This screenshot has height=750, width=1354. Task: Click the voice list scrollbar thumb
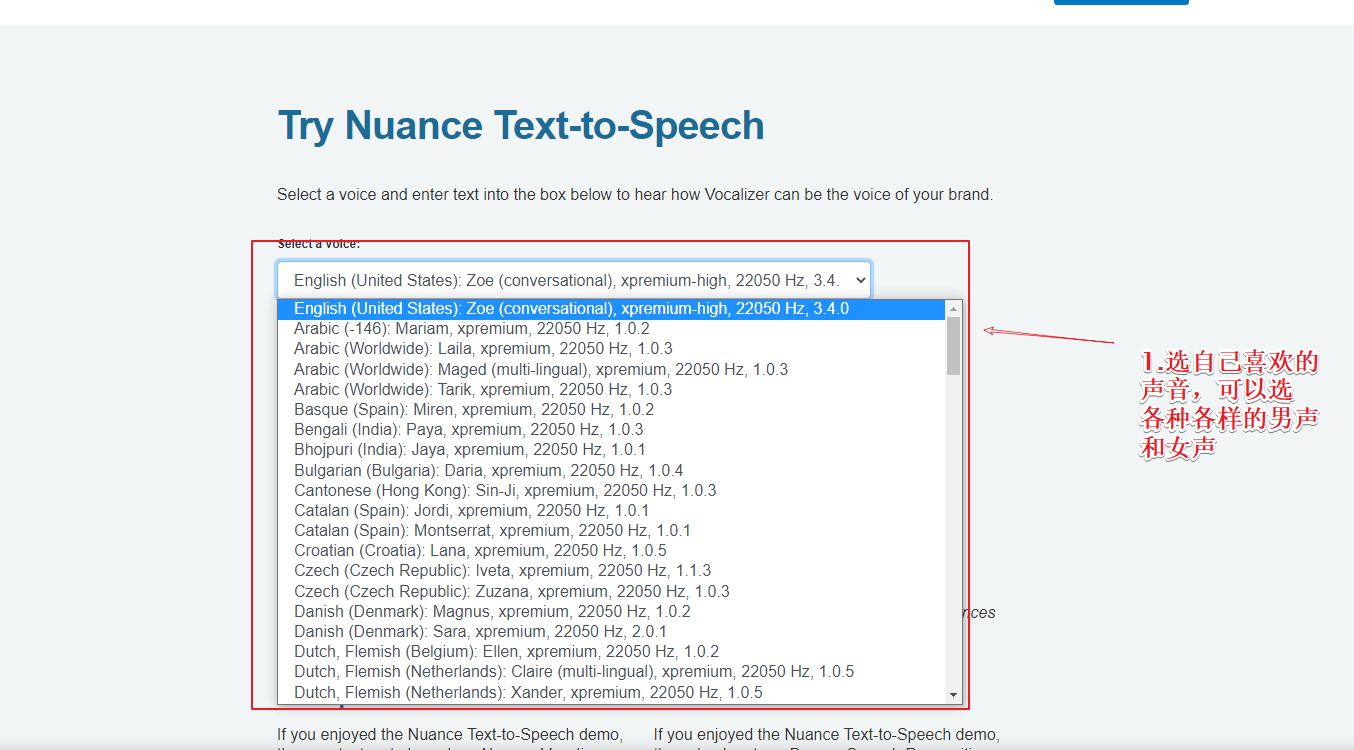pos(953,345)
